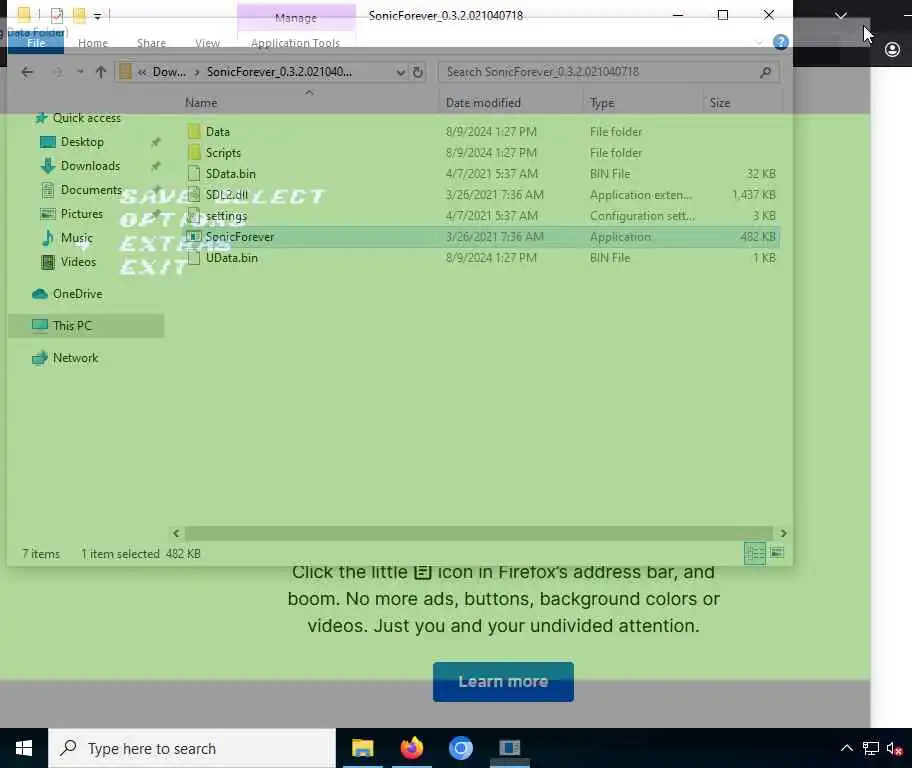The image size is (912, 768).
Task: Click the New folder quick access icon
Action: coord(79,15)
